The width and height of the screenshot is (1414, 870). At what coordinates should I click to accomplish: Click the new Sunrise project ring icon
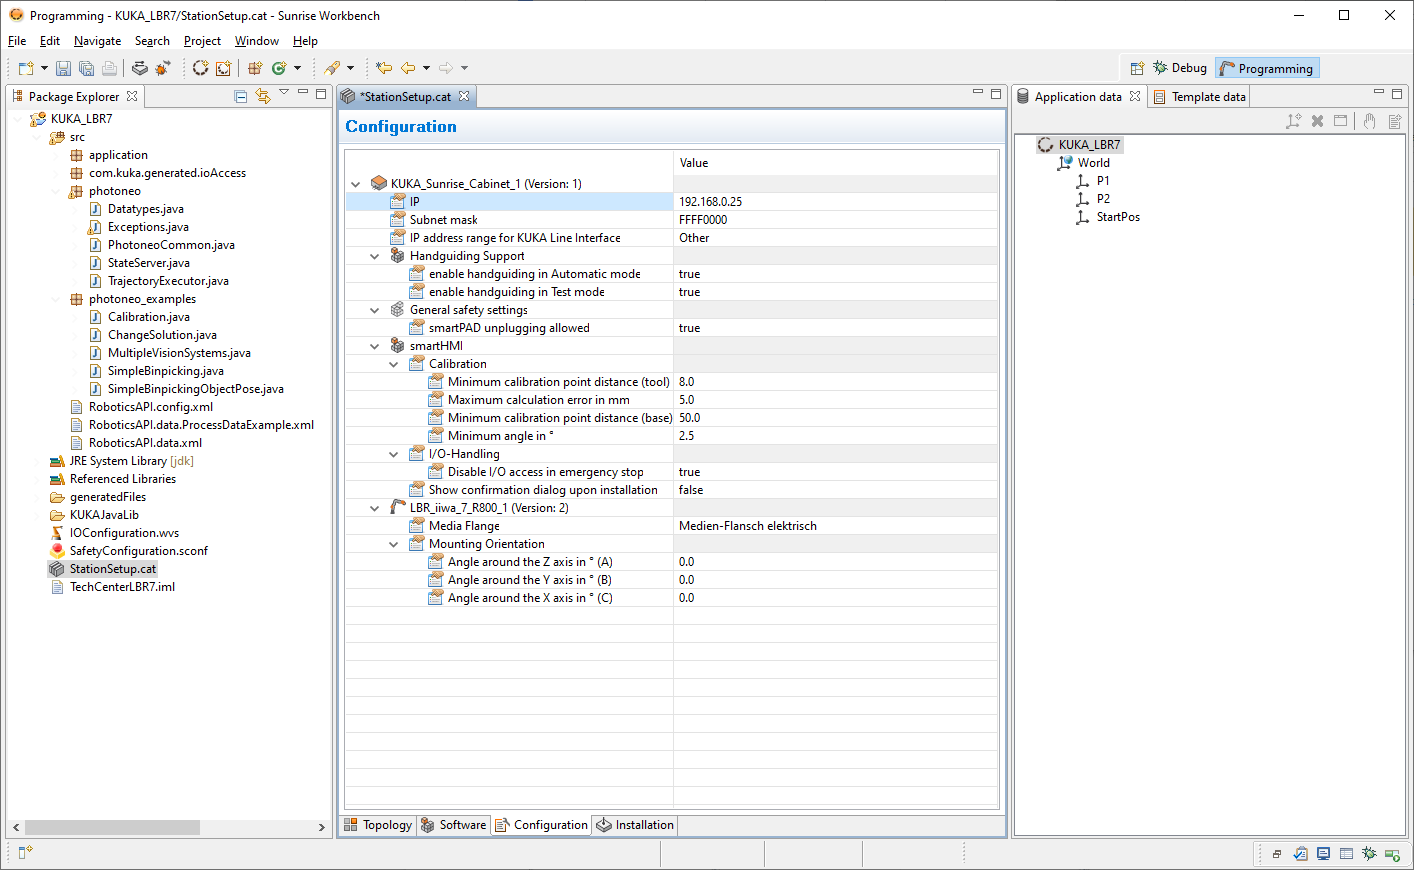(x=200, y=68)
